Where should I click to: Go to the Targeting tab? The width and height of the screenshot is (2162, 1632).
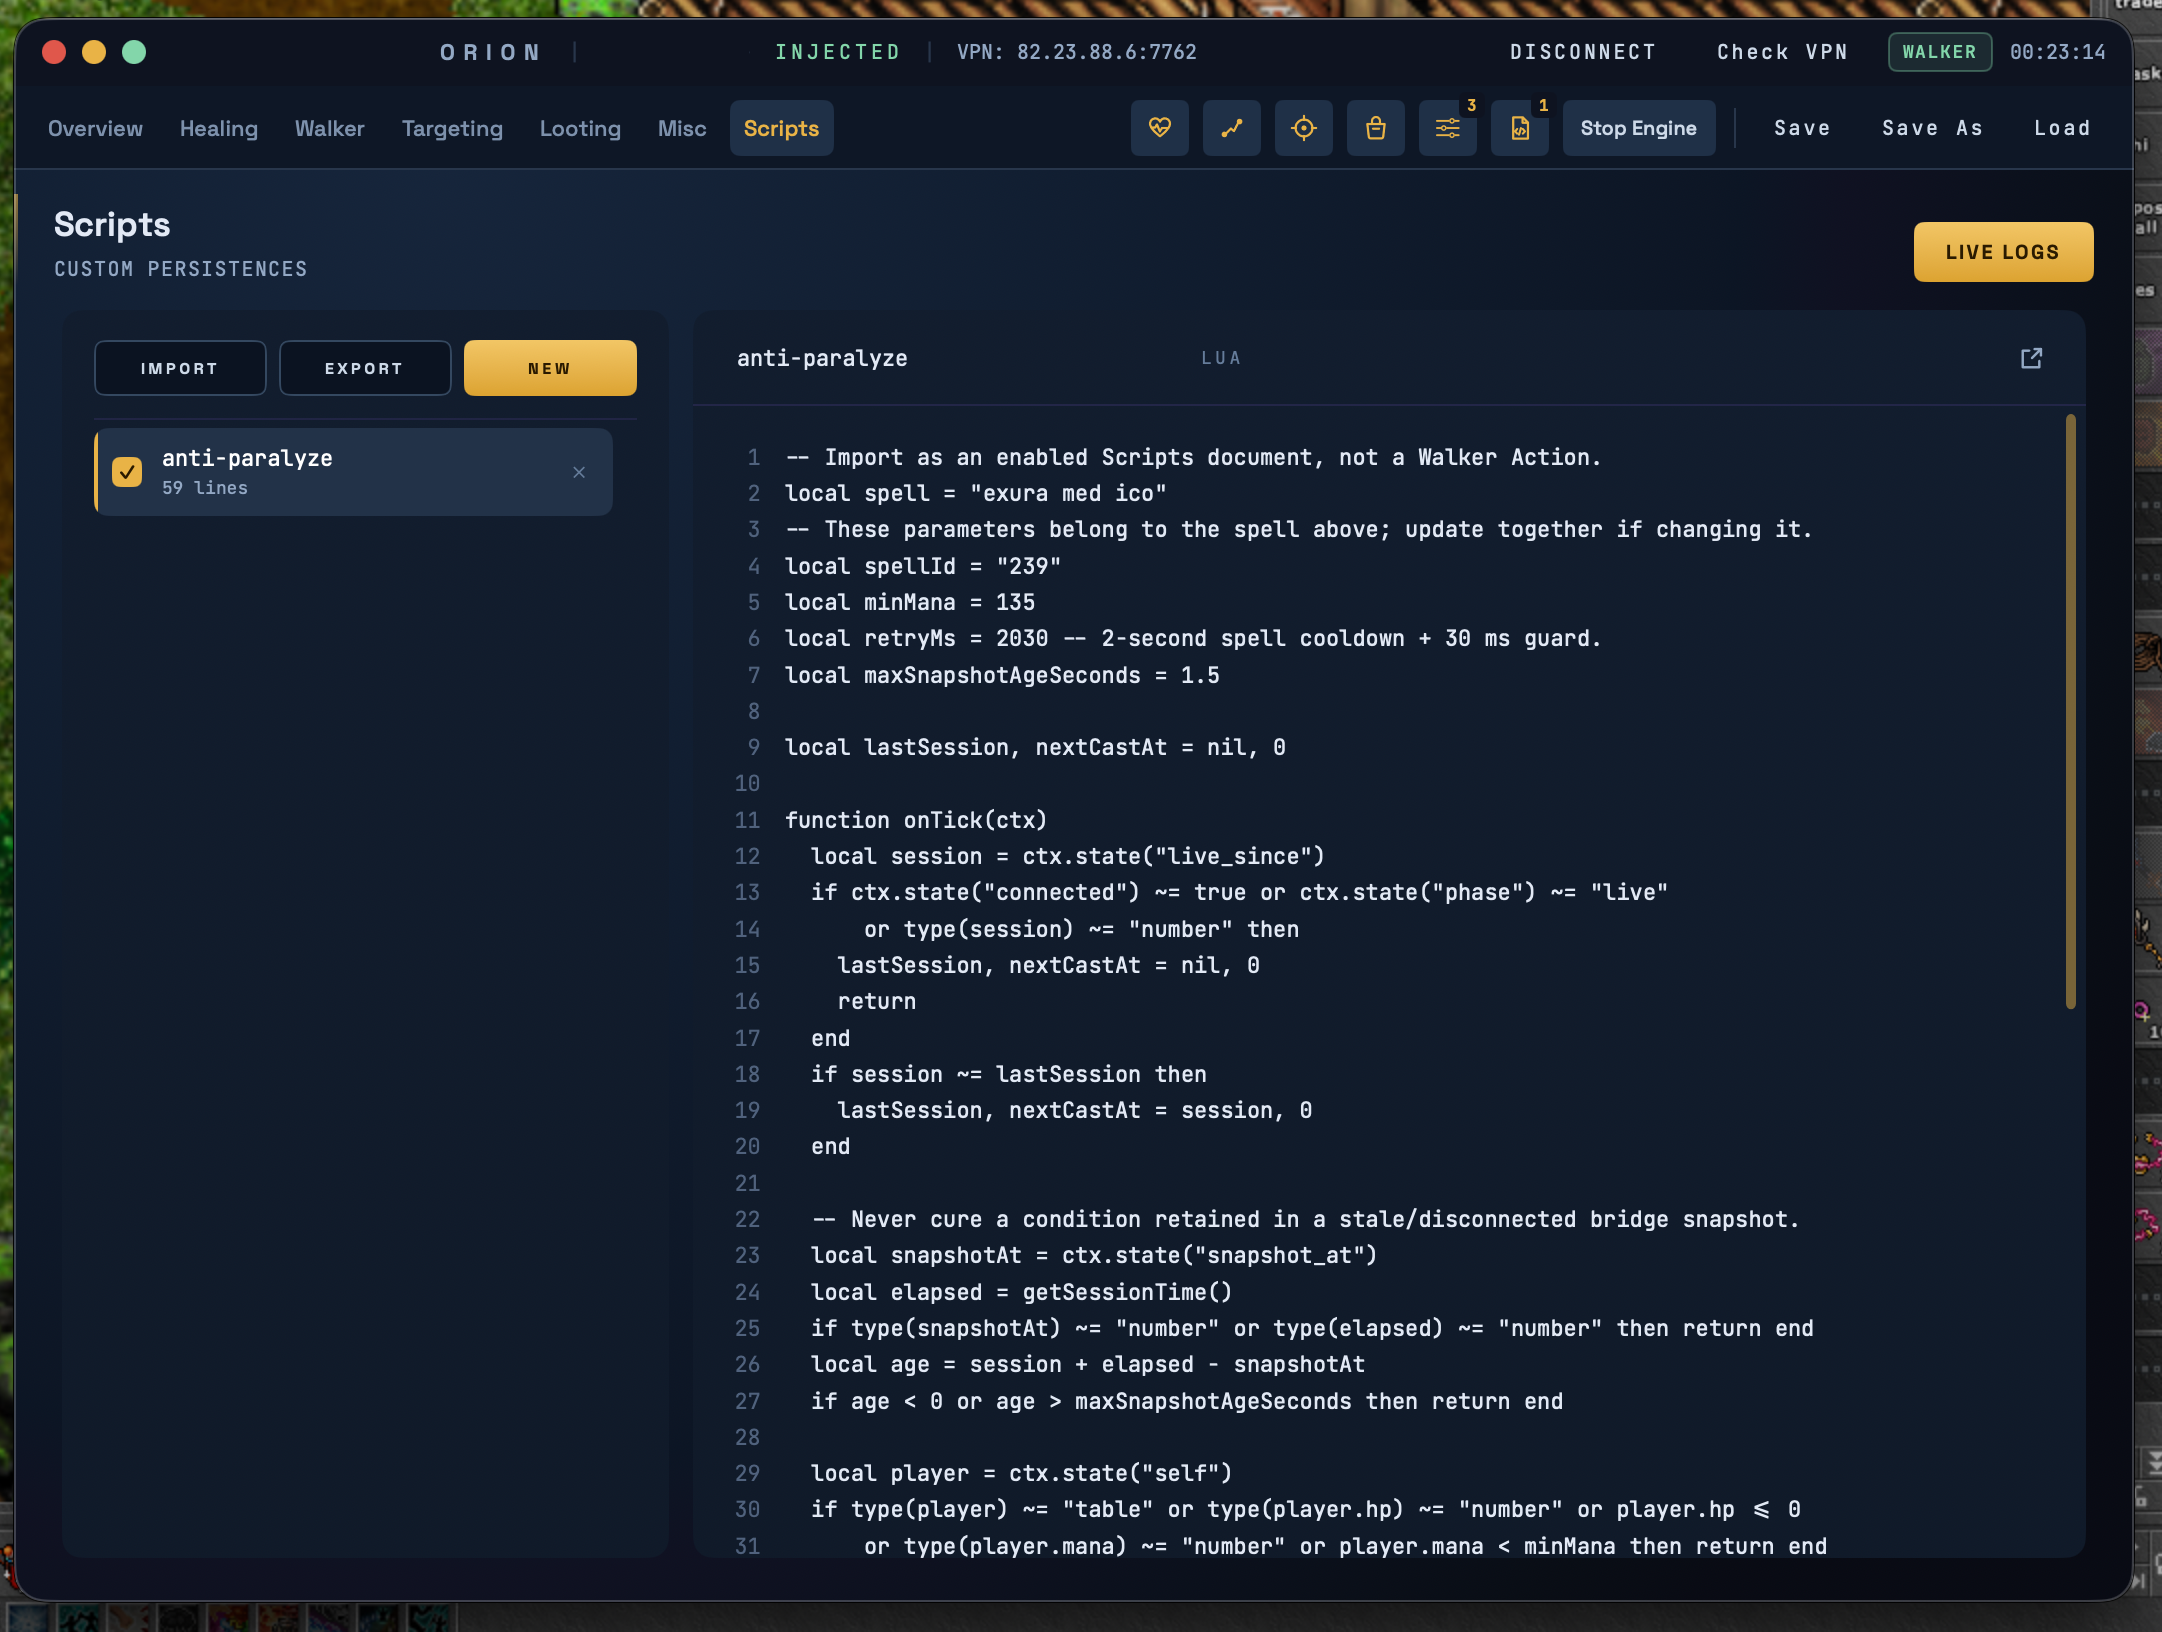pos(452,128)
